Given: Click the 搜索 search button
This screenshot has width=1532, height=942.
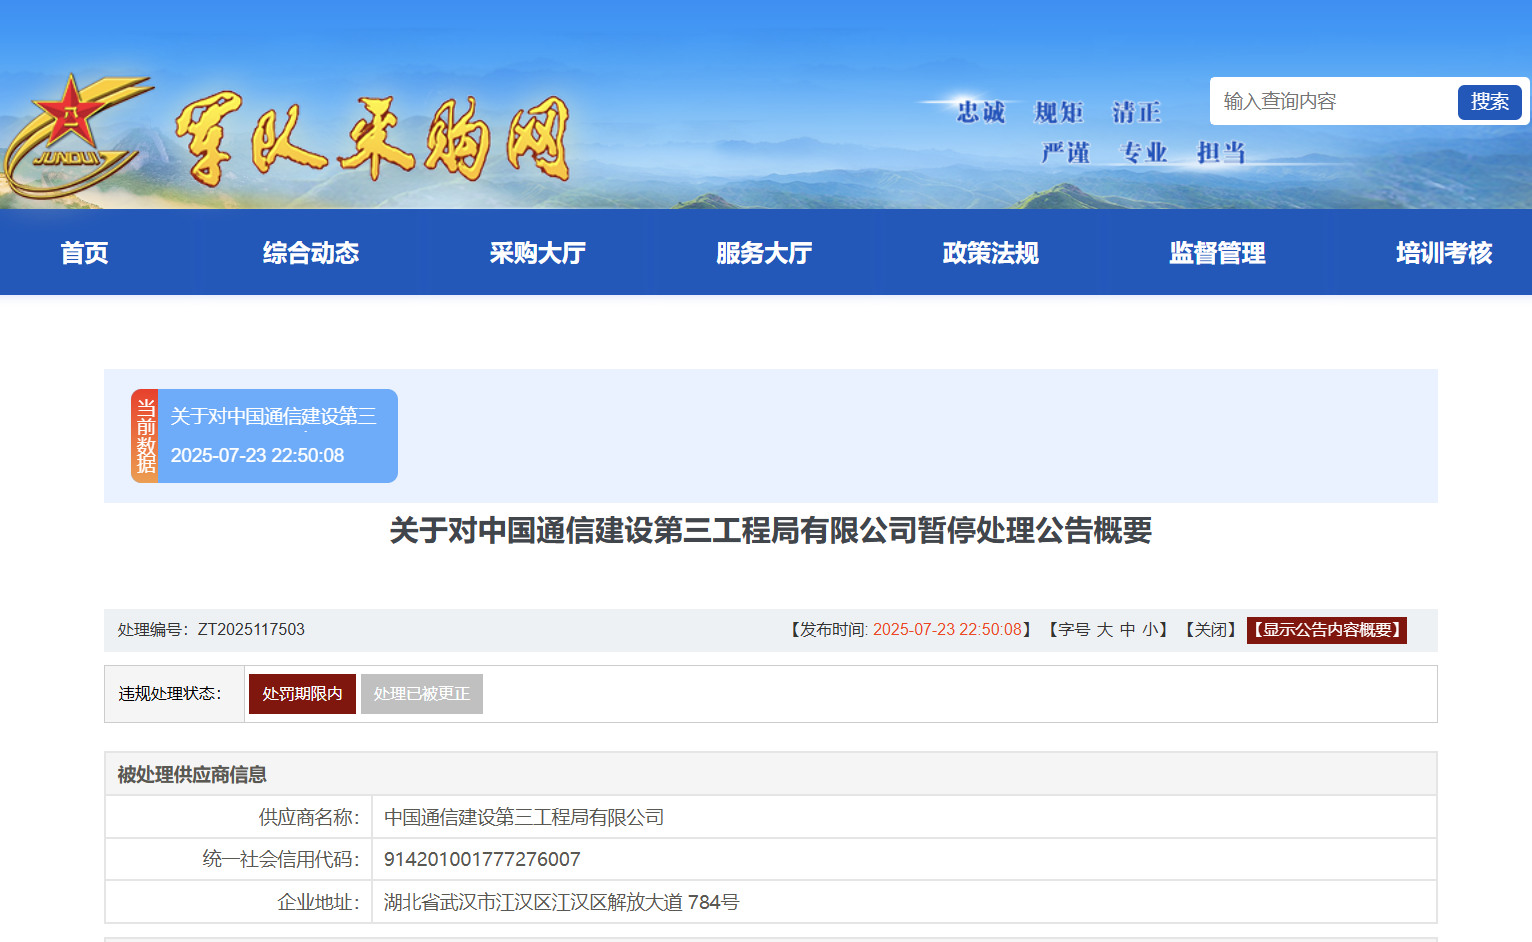Looking at the screenshot, I should 1489,101.
